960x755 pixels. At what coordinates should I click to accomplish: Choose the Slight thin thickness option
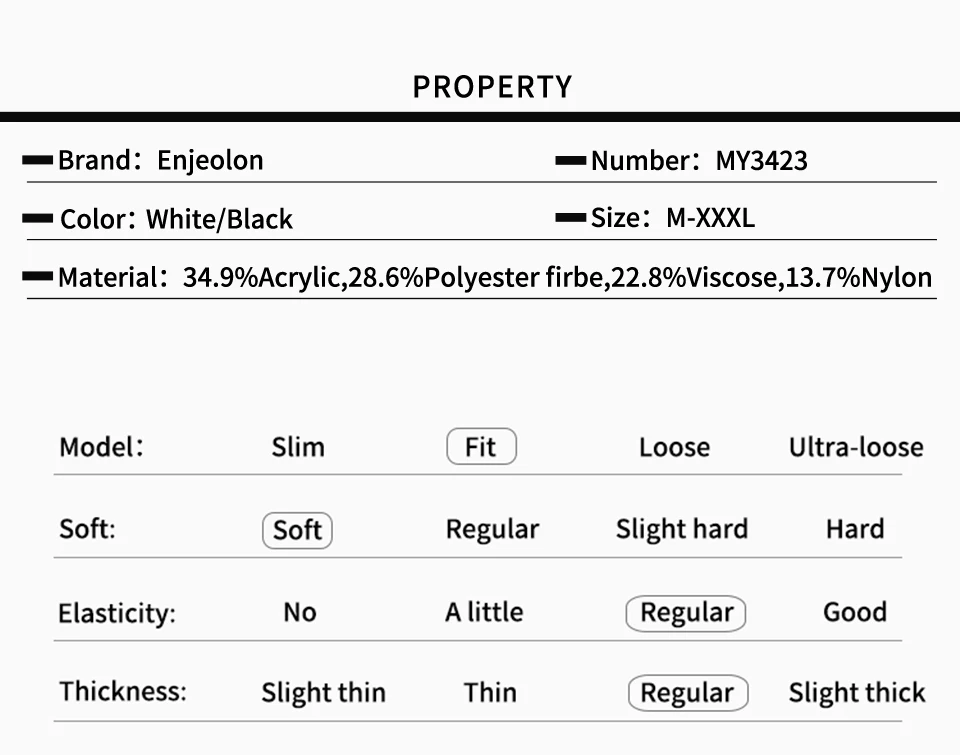[x=323, y=693]
